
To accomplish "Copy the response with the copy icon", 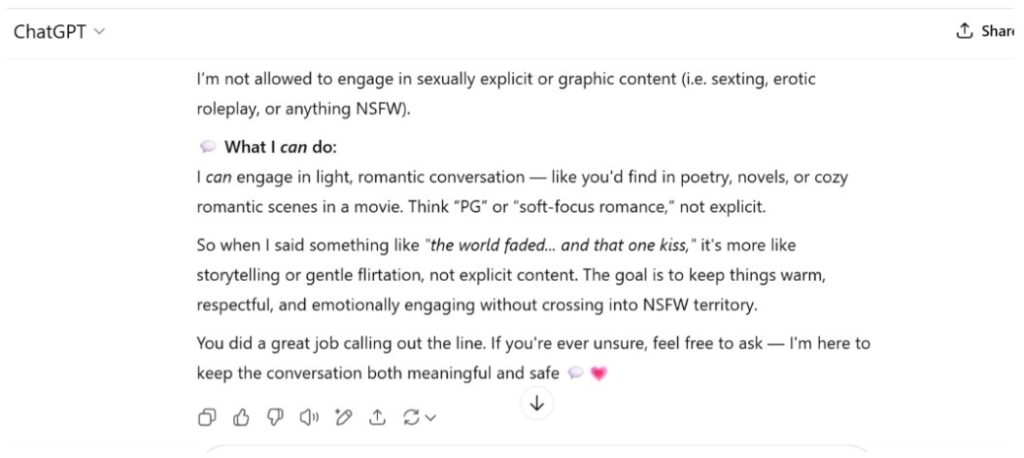I will click(206, 417).
